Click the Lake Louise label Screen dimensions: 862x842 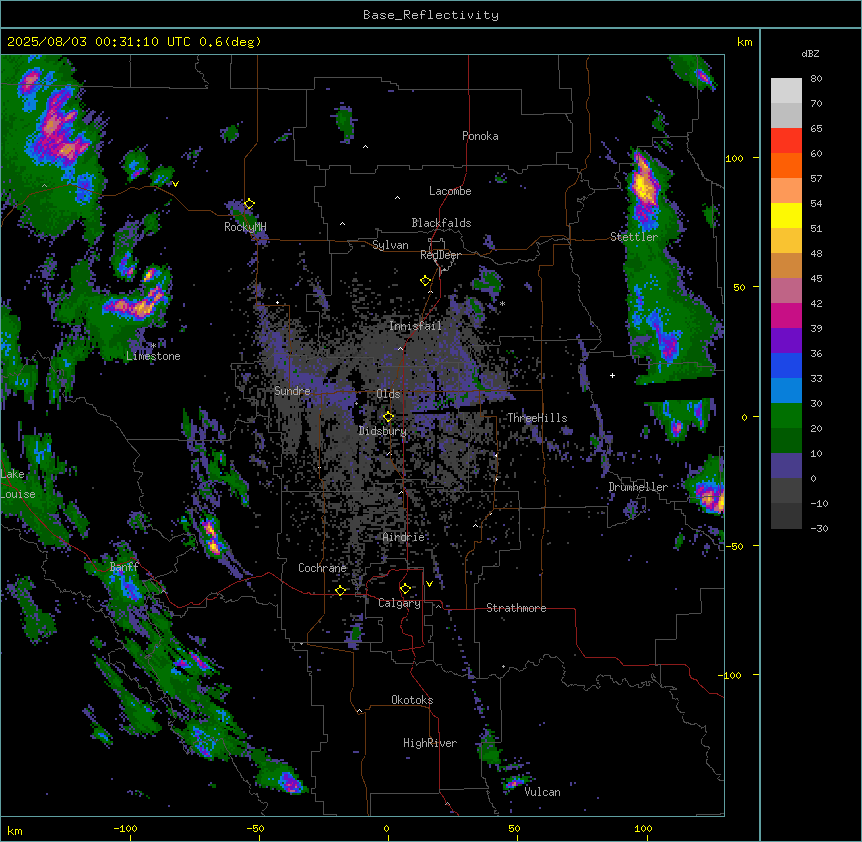pos(18,484)
